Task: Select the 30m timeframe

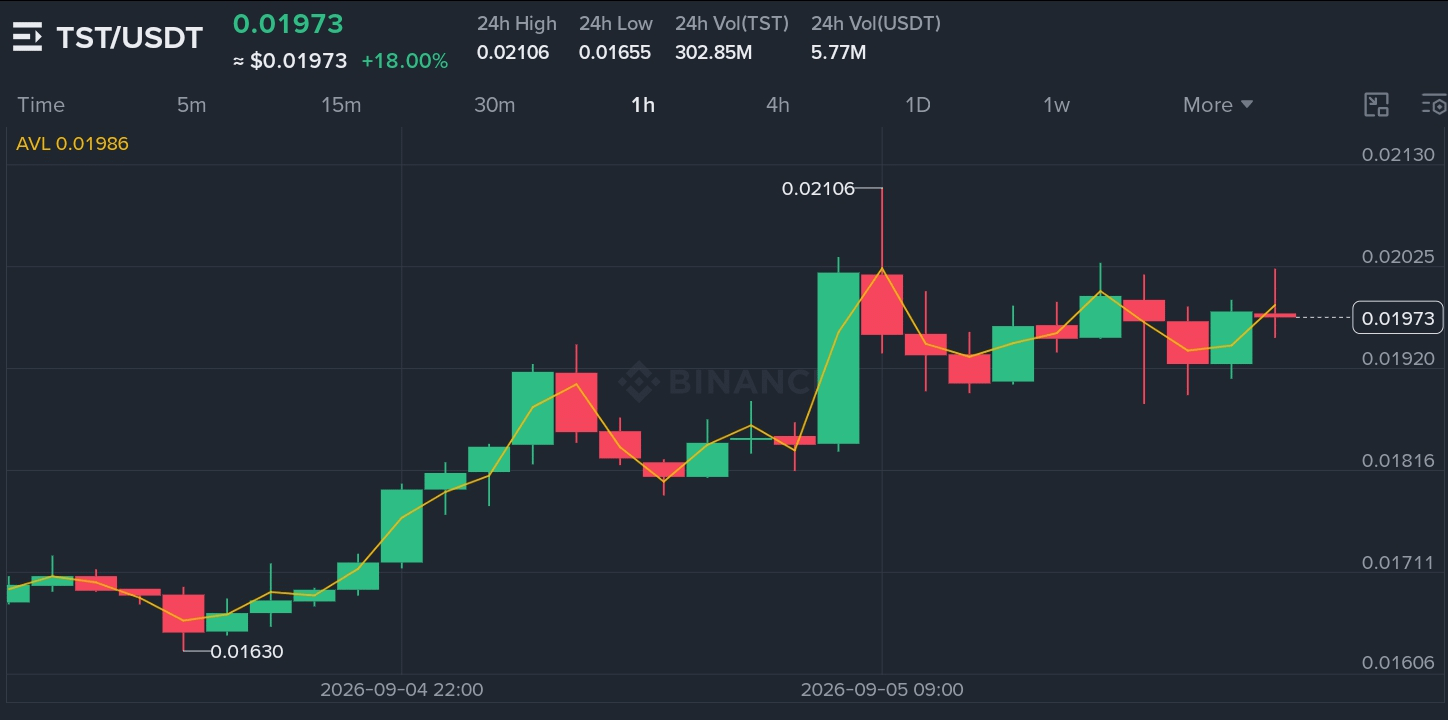Action: (x=494, y=105)
